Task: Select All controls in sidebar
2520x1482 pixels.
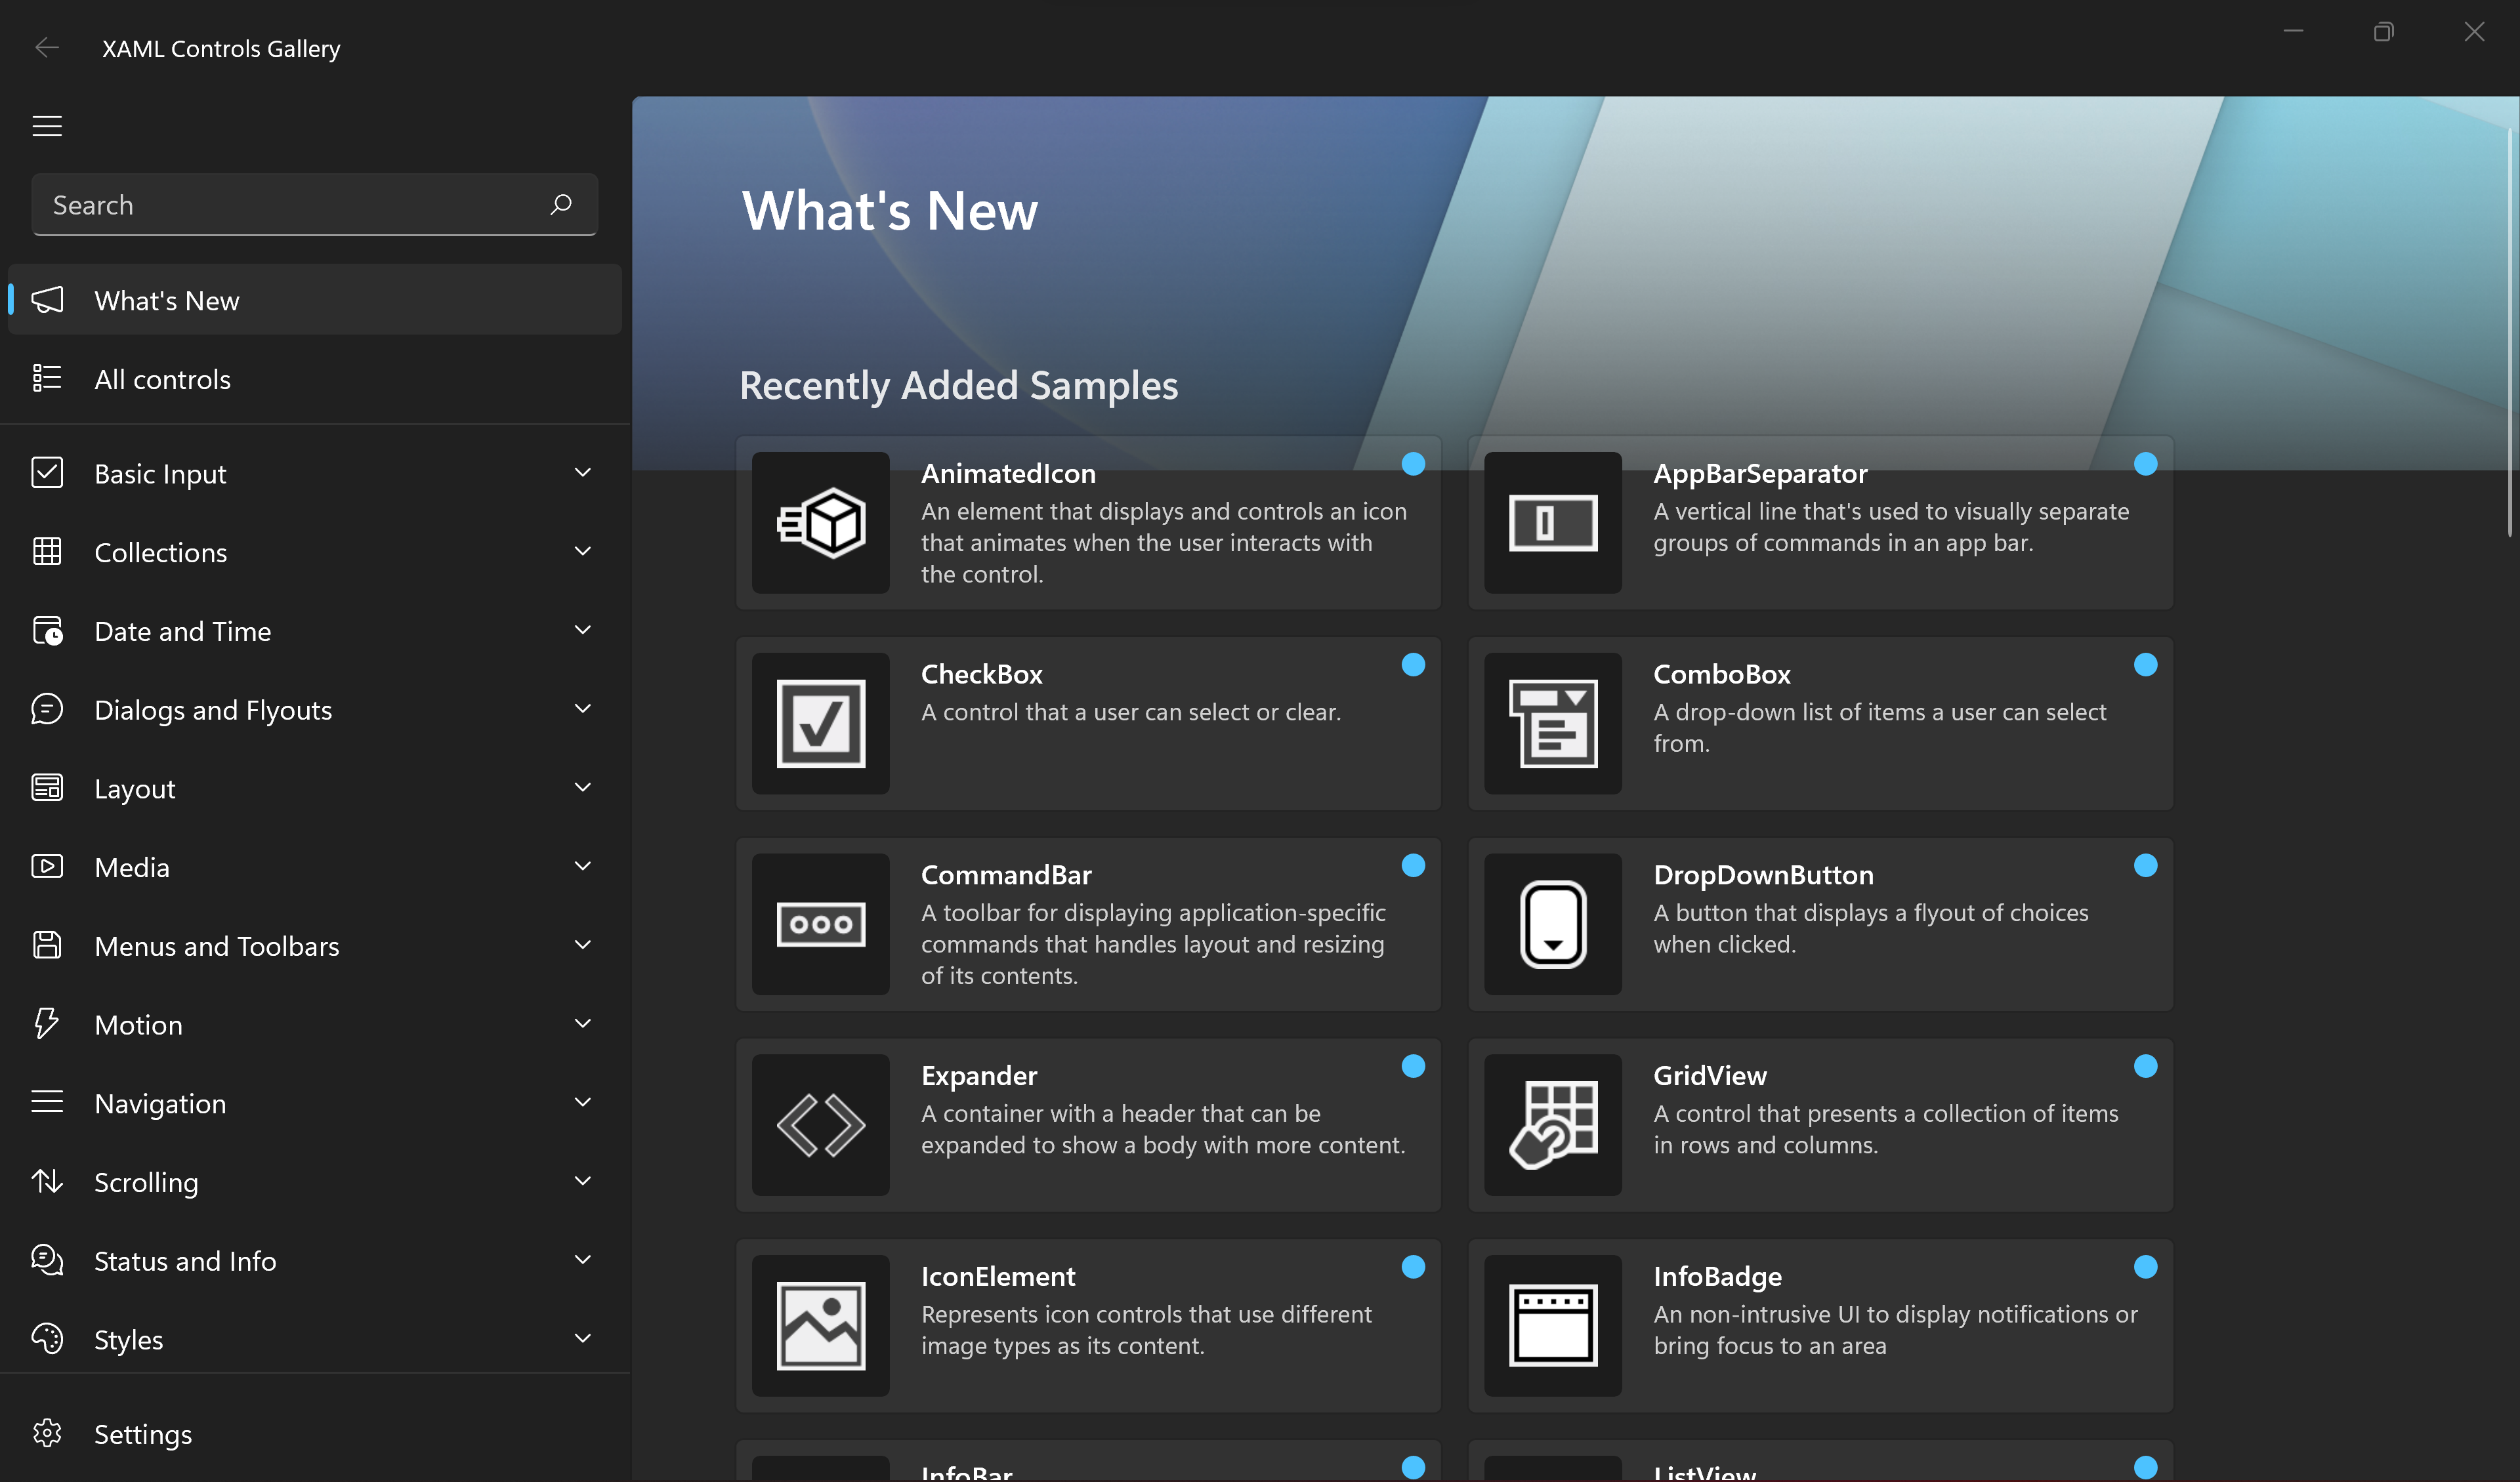Action: point(162,379)
